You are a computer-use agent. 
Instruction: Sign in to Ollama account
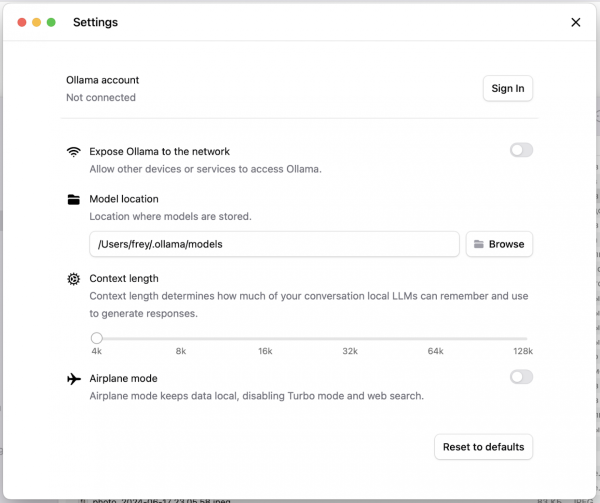(x=507, y=88)
